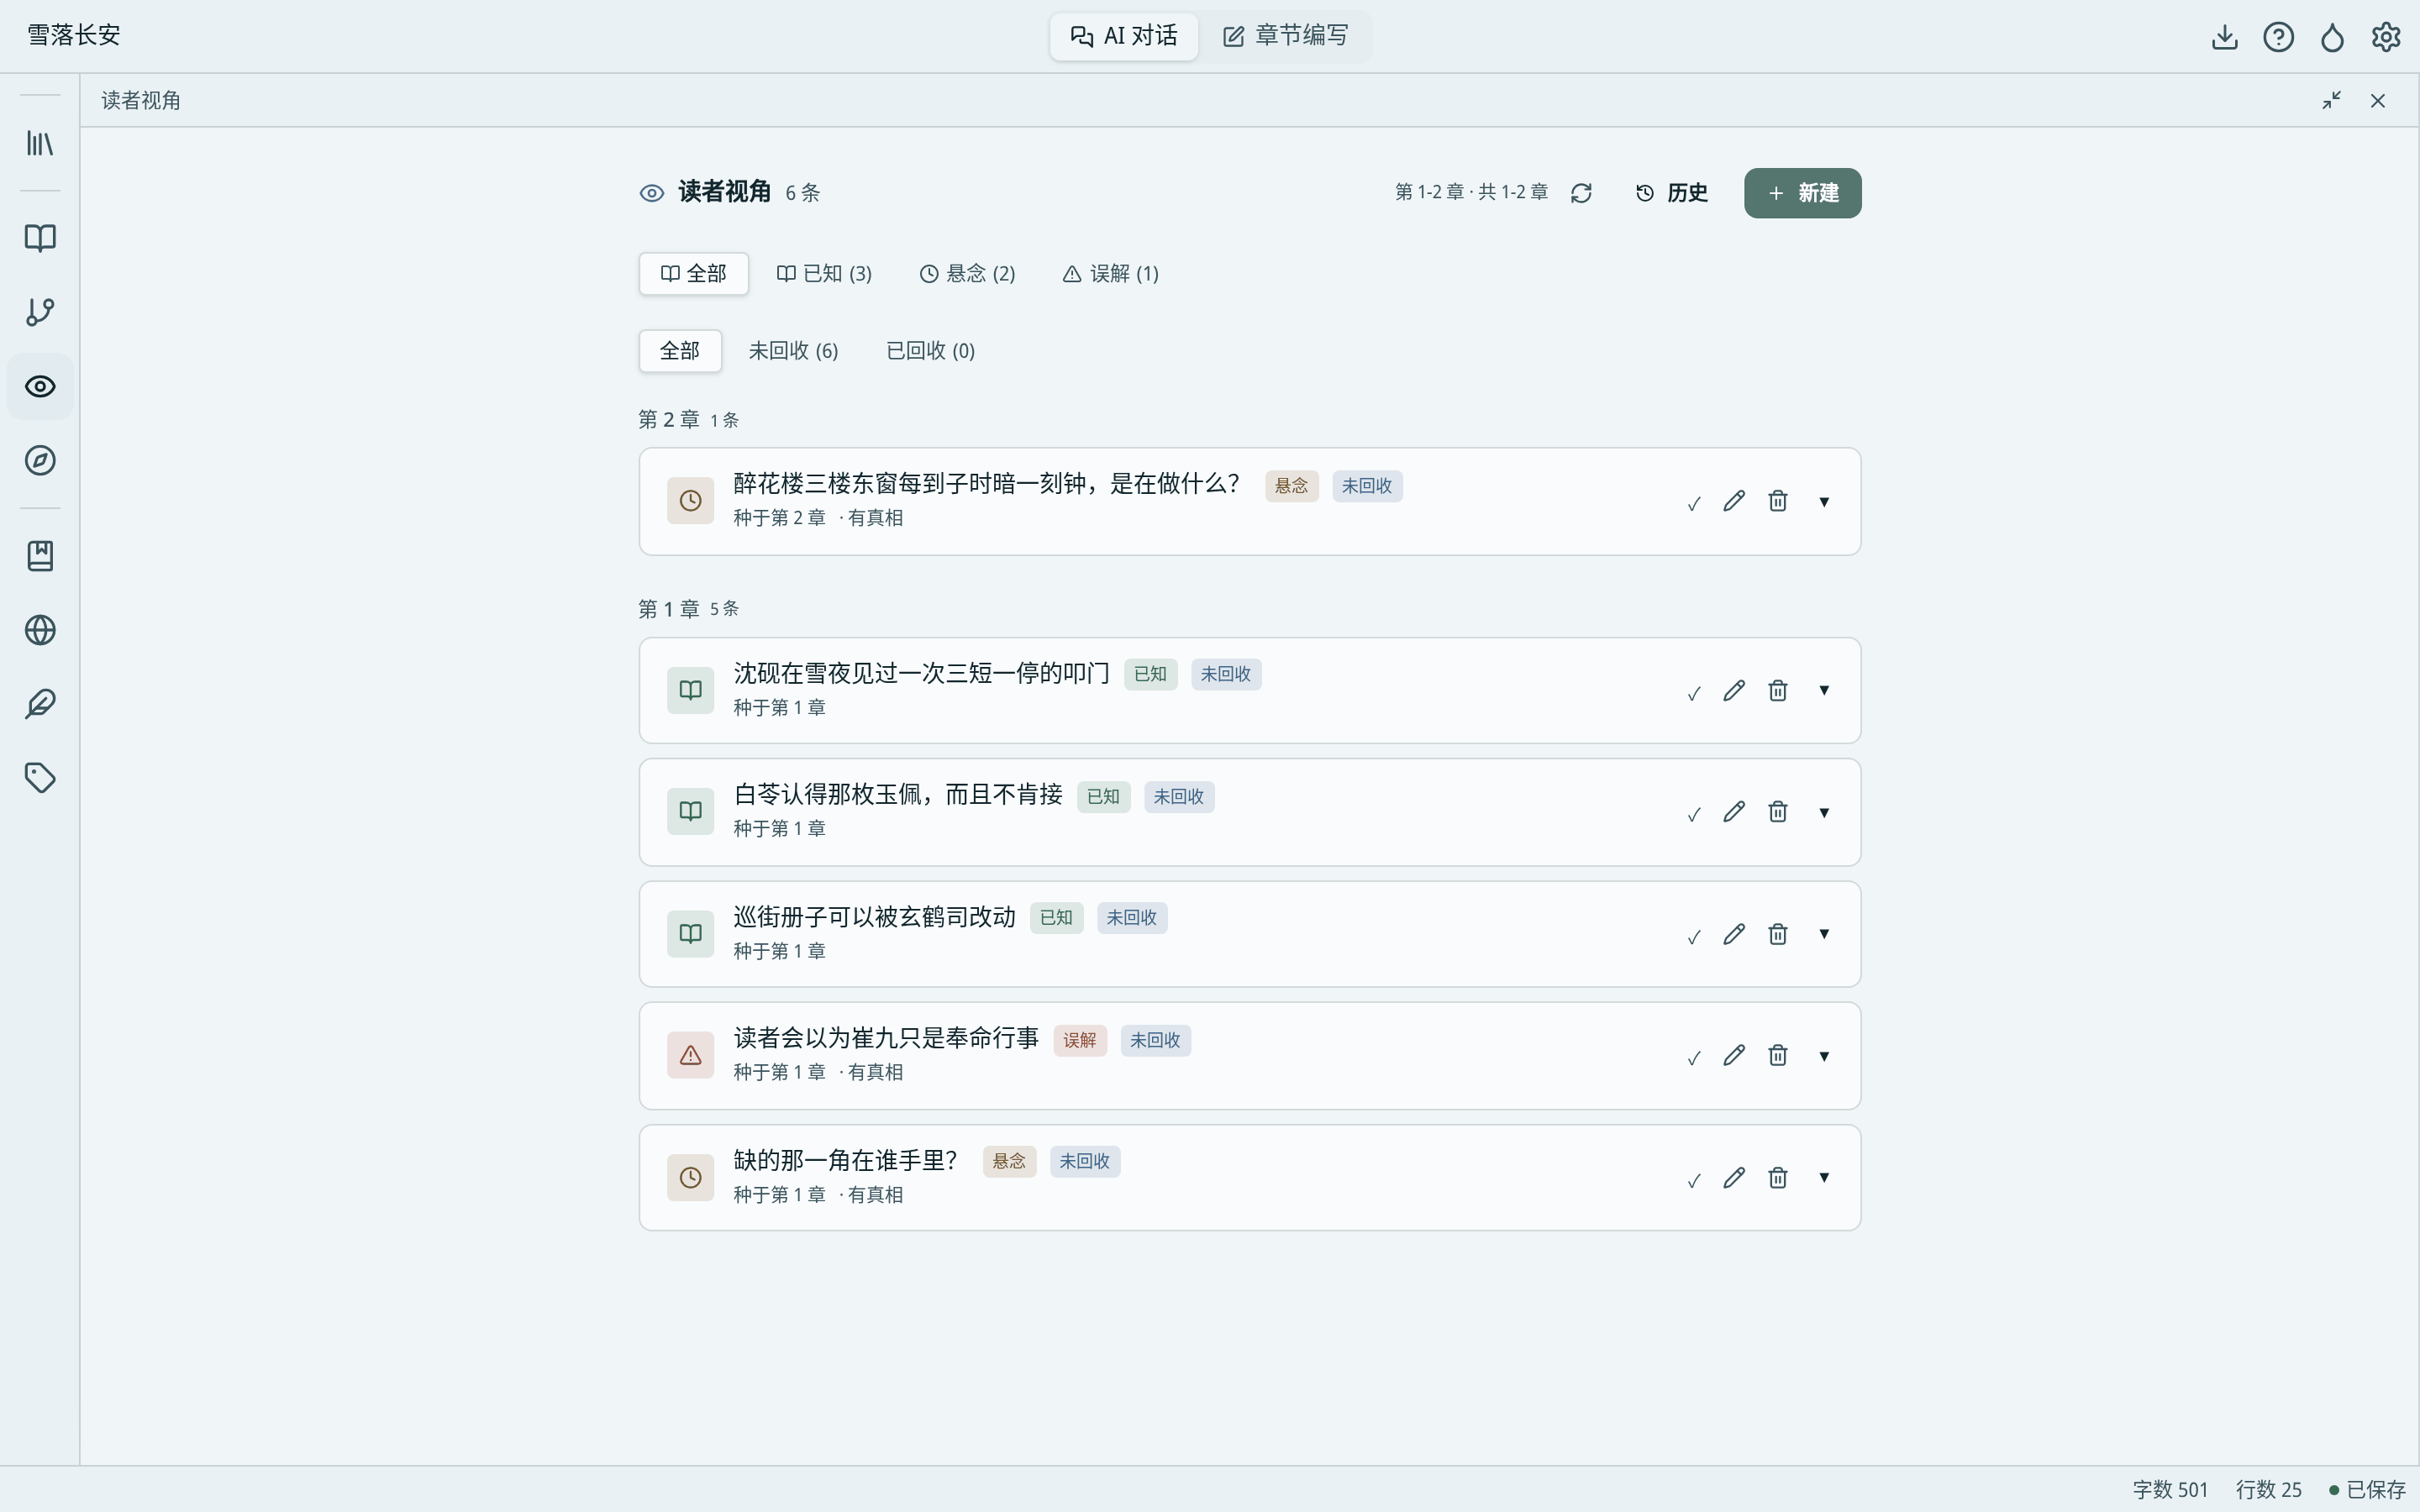Expand the 缺的那一角 entry details
The width and height of the screenshot is (2420, 1512).
(1824, 1178)
